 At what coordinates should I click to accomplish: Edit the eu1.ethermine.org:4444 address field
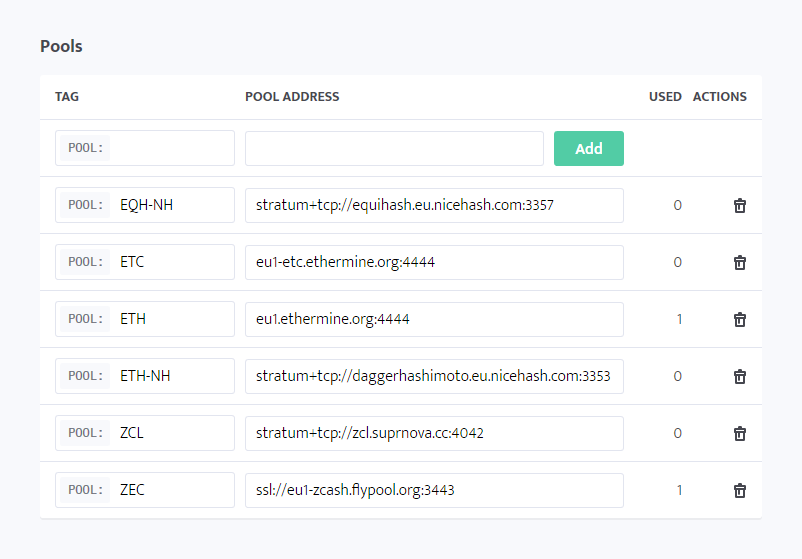point(434,319)
